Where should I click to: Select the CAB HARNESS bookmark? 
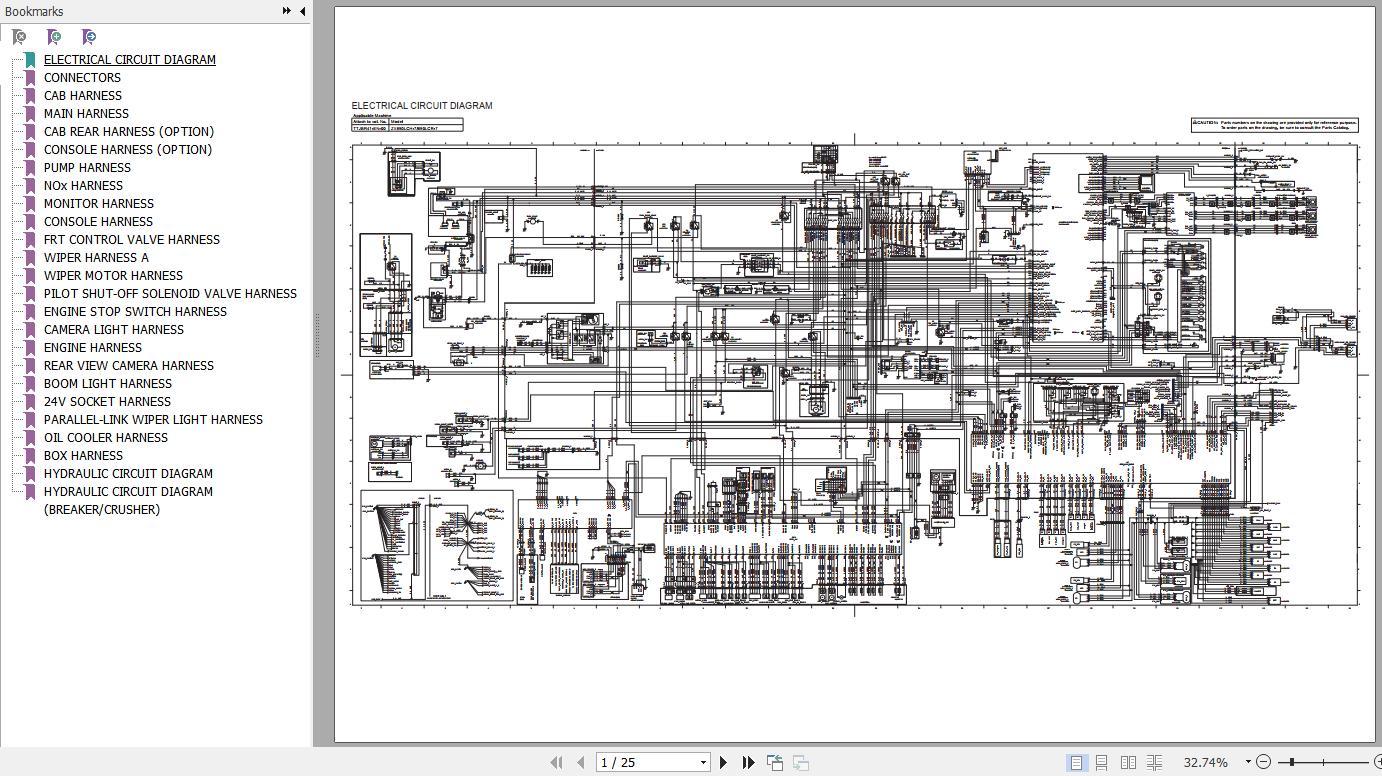coord(83,95)
